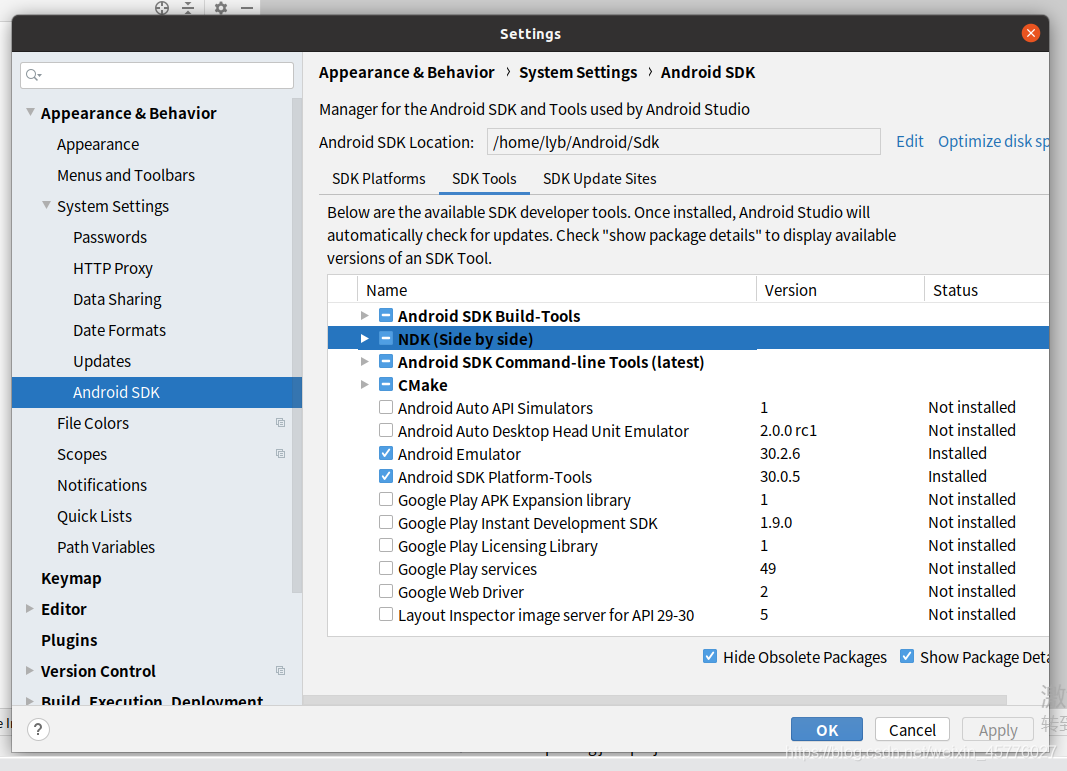Click OK to confirm settings
This screenshot has height=771, width=1067.
(x=827, y=729)
